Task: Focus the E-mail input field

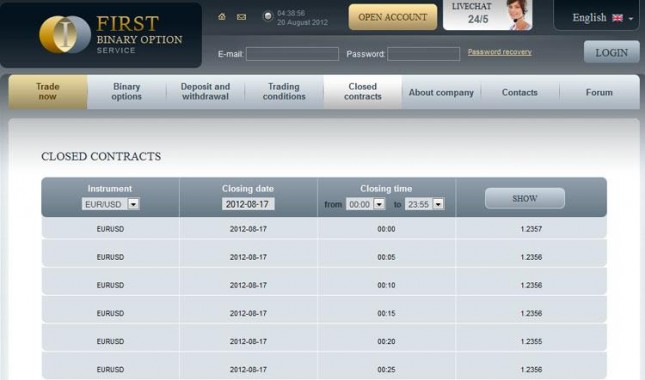Action: 292,54
